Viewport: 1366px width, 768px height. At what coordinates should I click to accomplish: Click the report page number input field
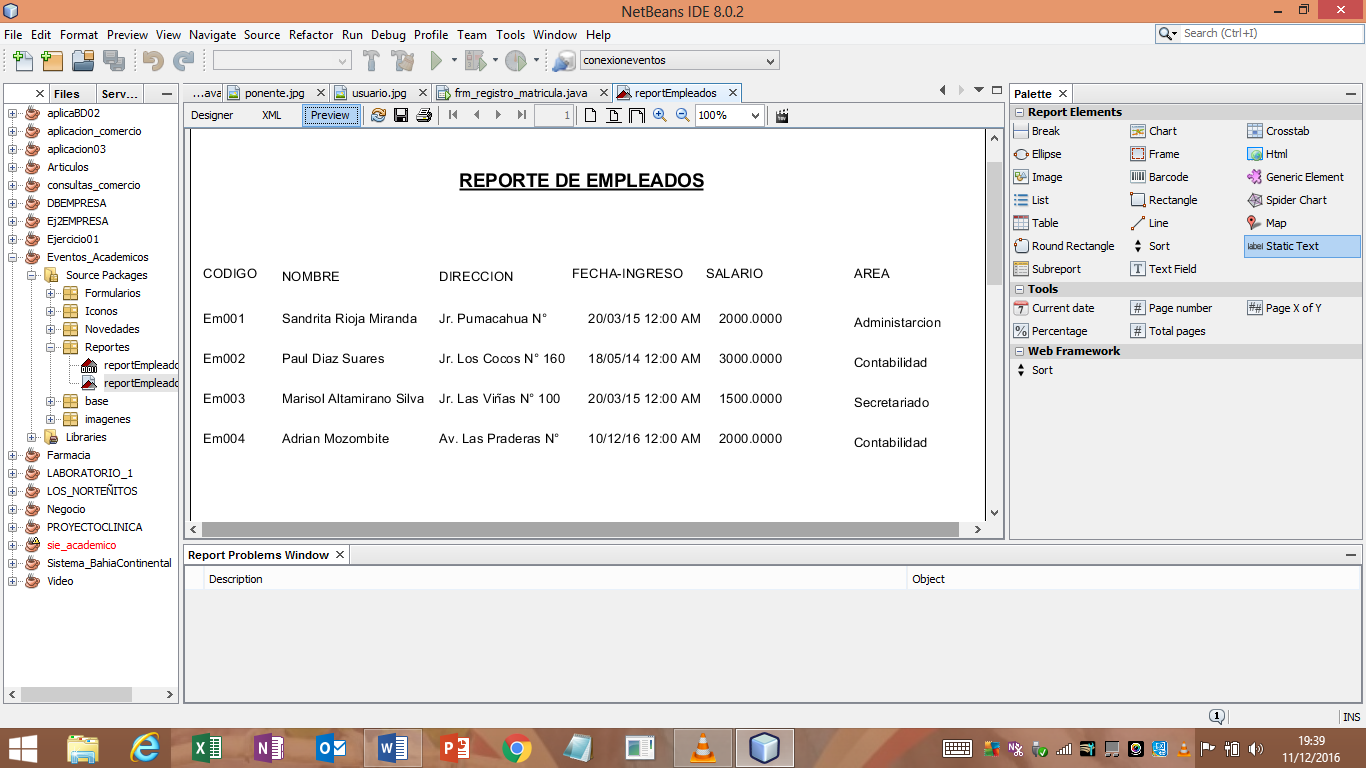coord(553,115)
